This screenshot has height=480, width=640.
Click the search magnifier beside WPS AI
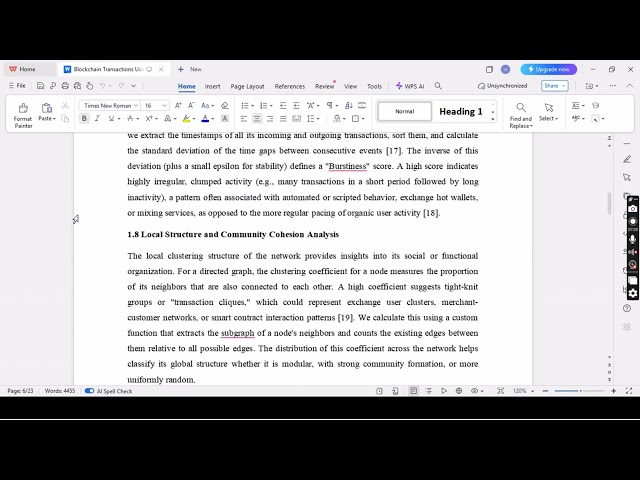[x=438, y=86]
